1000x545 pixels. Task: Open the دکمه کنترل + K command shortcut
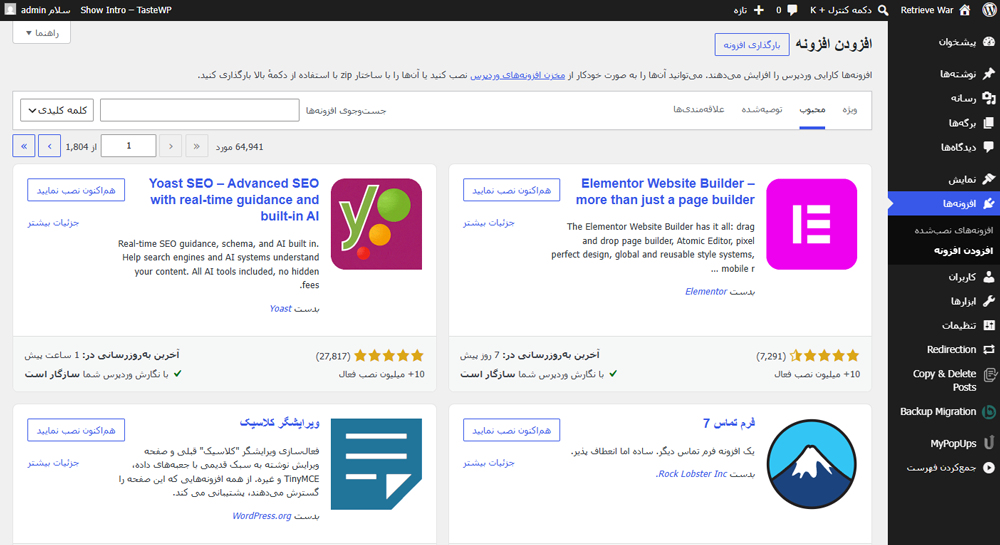(849, 10)
